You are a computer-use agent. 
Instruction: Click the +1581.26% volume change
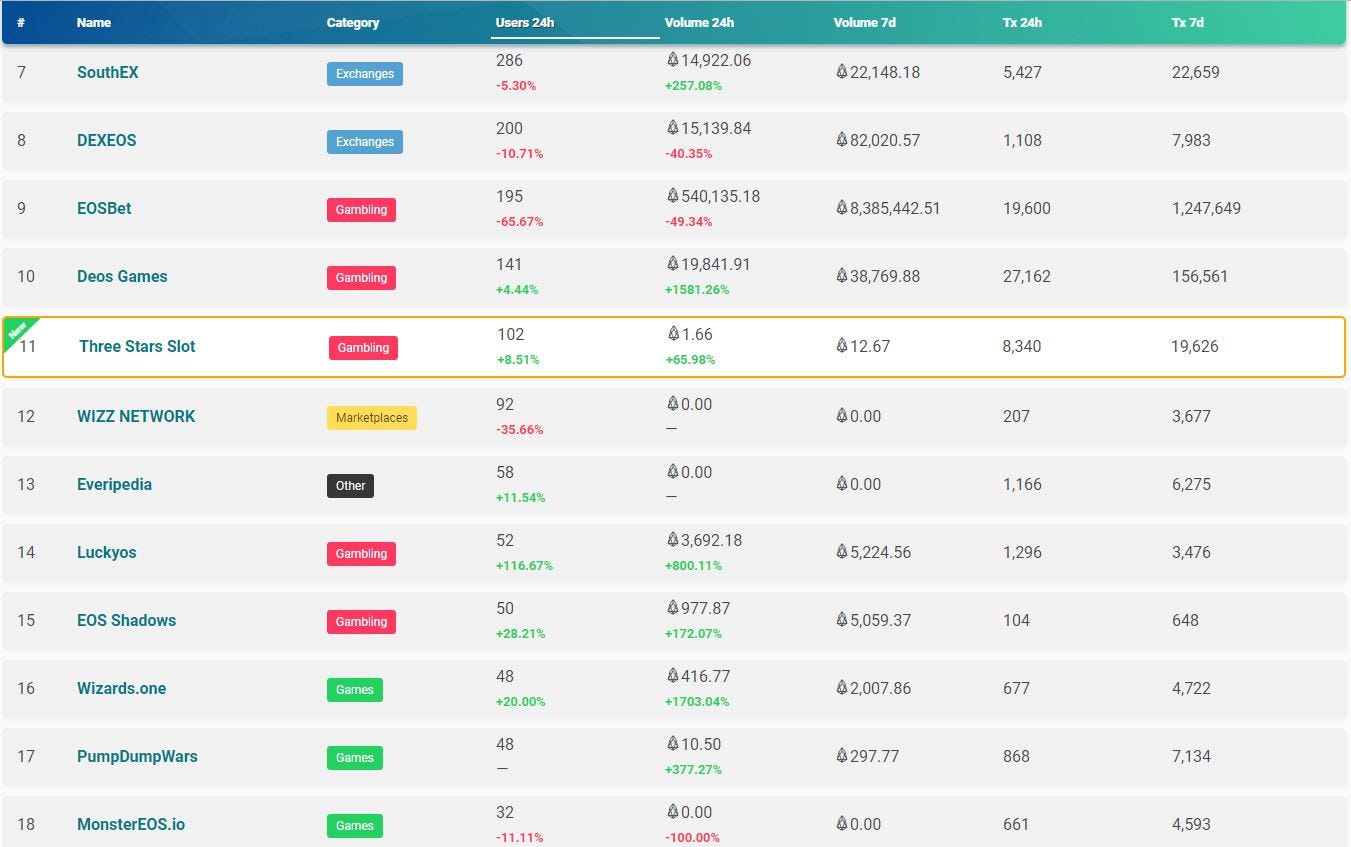coord(697,290)
